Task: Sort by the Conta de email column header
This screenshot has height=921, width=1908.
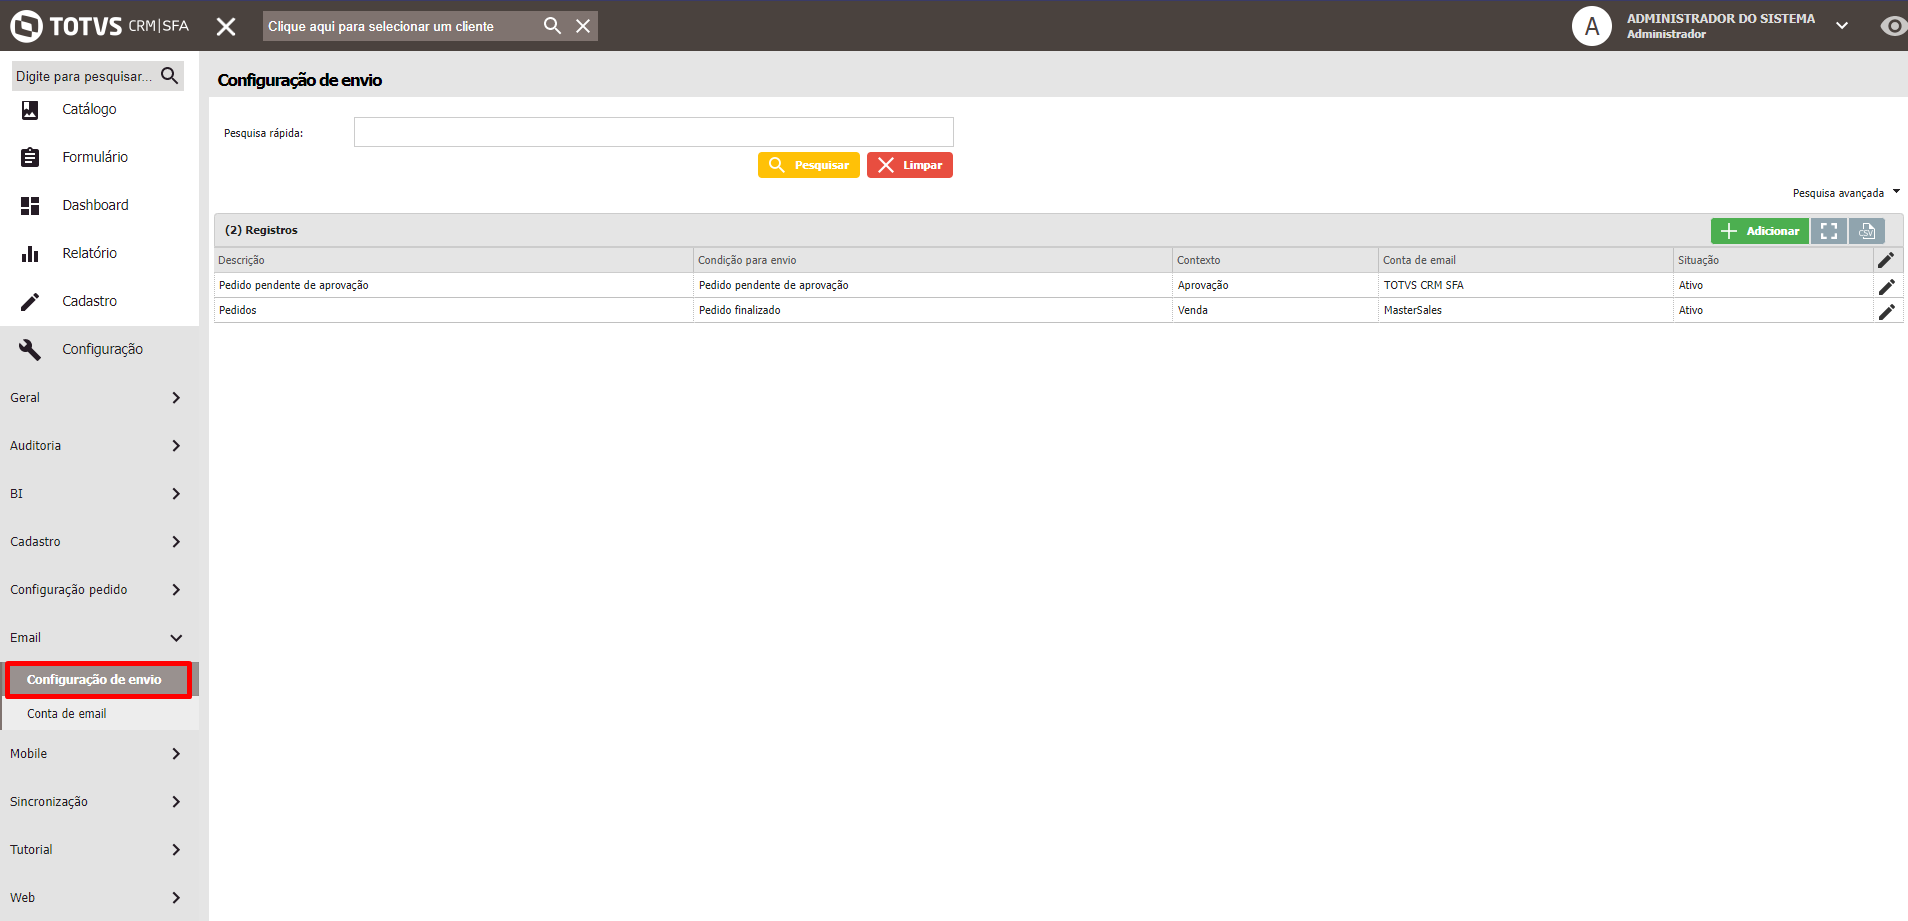Action: coord(1526,260)
